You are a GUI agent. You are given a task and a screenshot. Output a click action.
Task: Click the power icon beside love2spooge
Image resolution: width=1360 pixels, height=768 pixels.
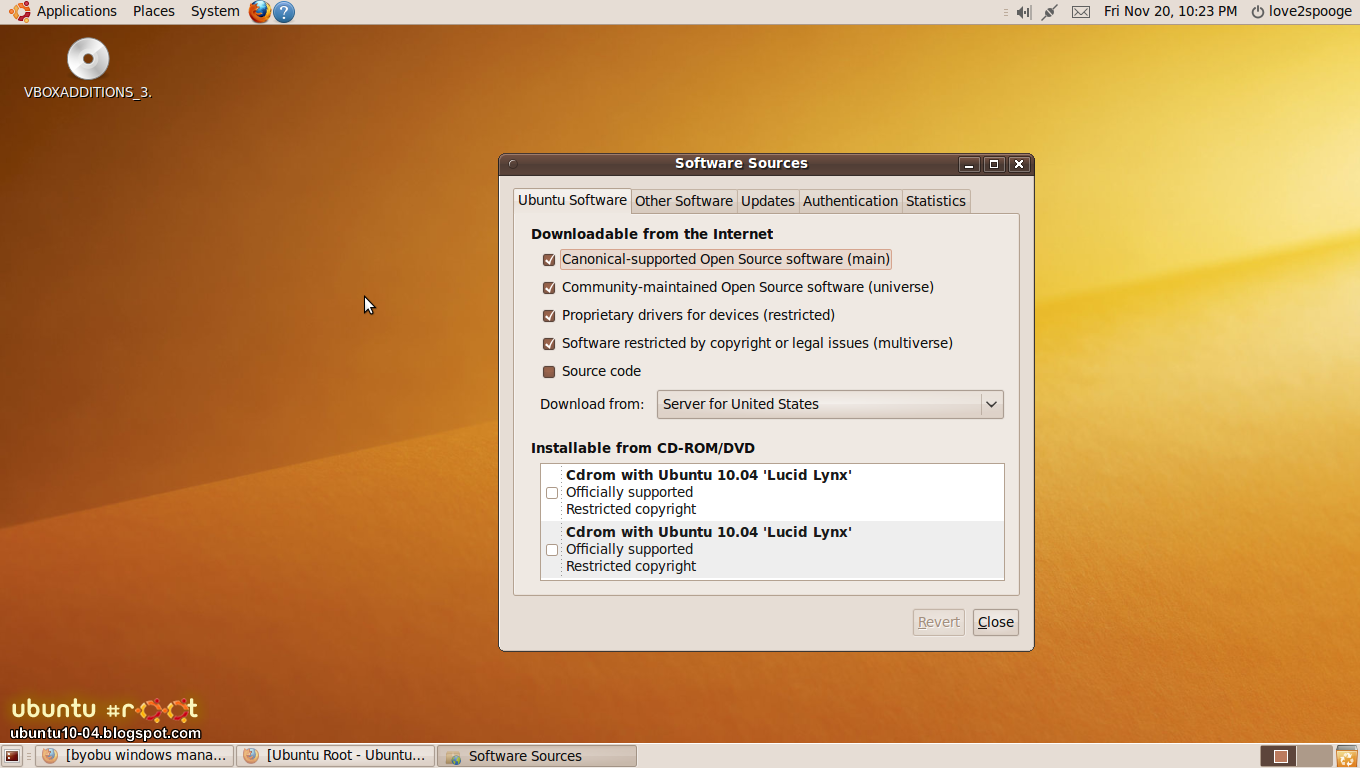click(1258, 12)
